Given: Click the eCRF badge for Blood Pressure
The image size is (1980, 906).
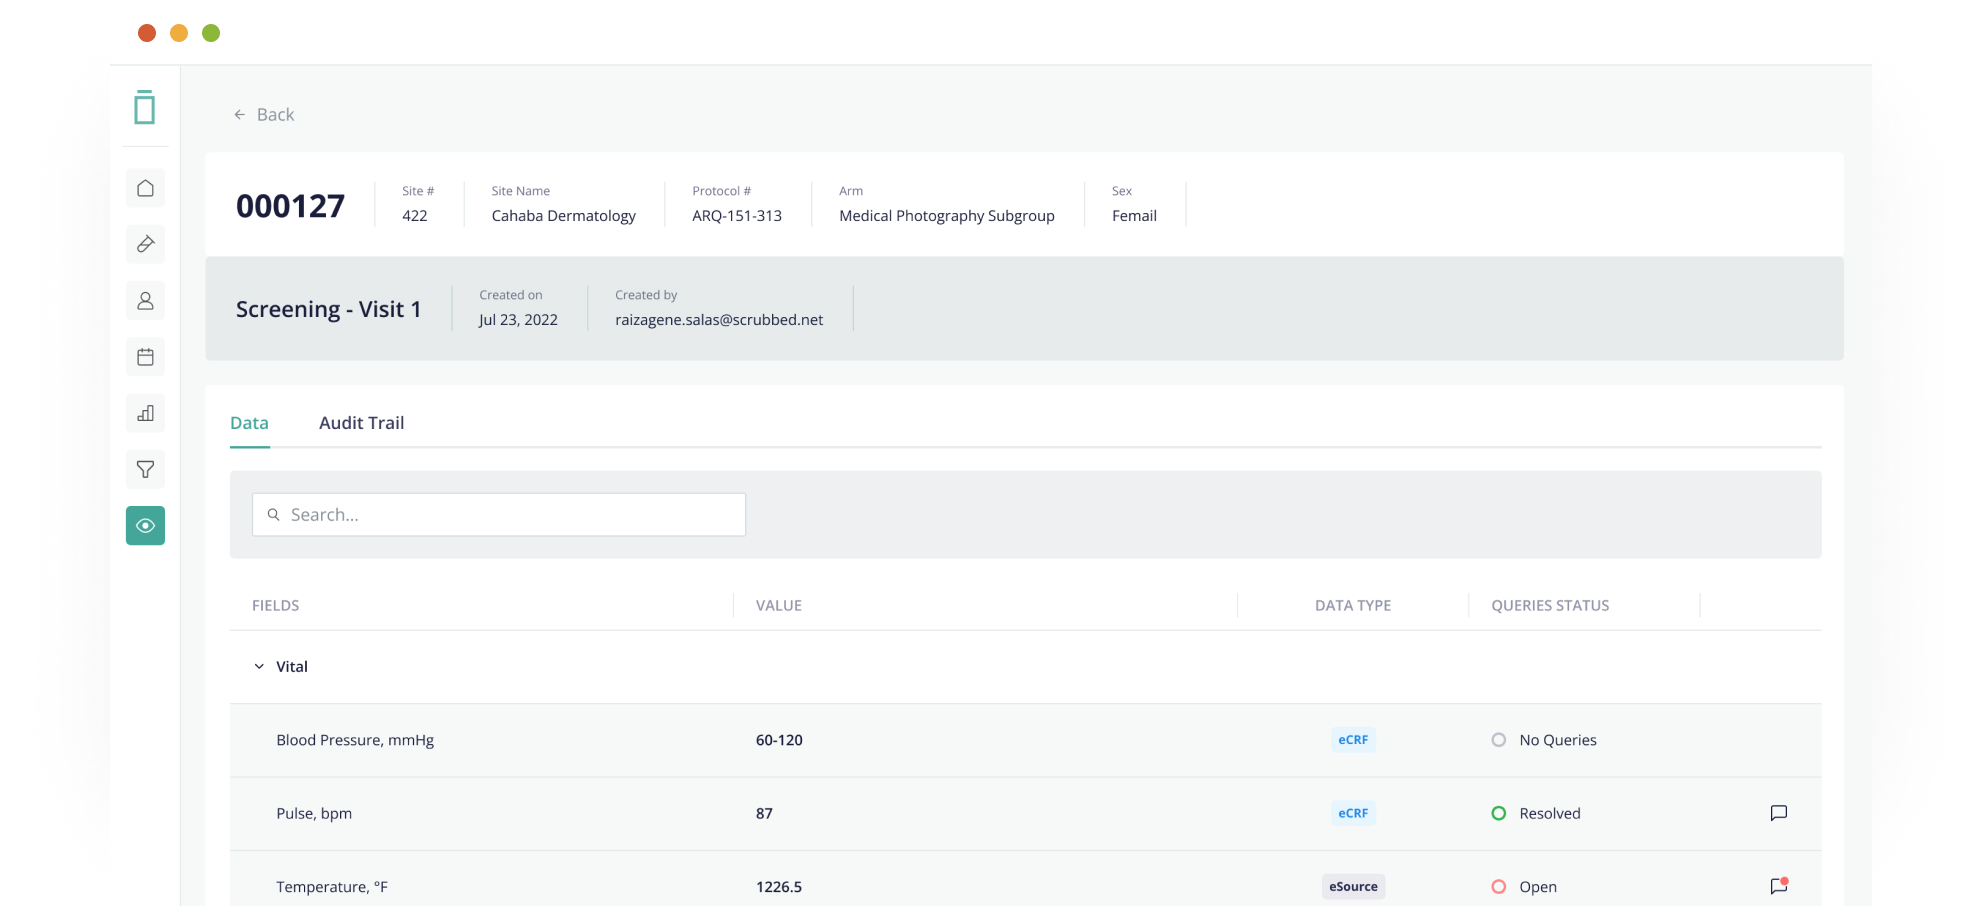Looking at the screenshot, I should click(1352, 740).
